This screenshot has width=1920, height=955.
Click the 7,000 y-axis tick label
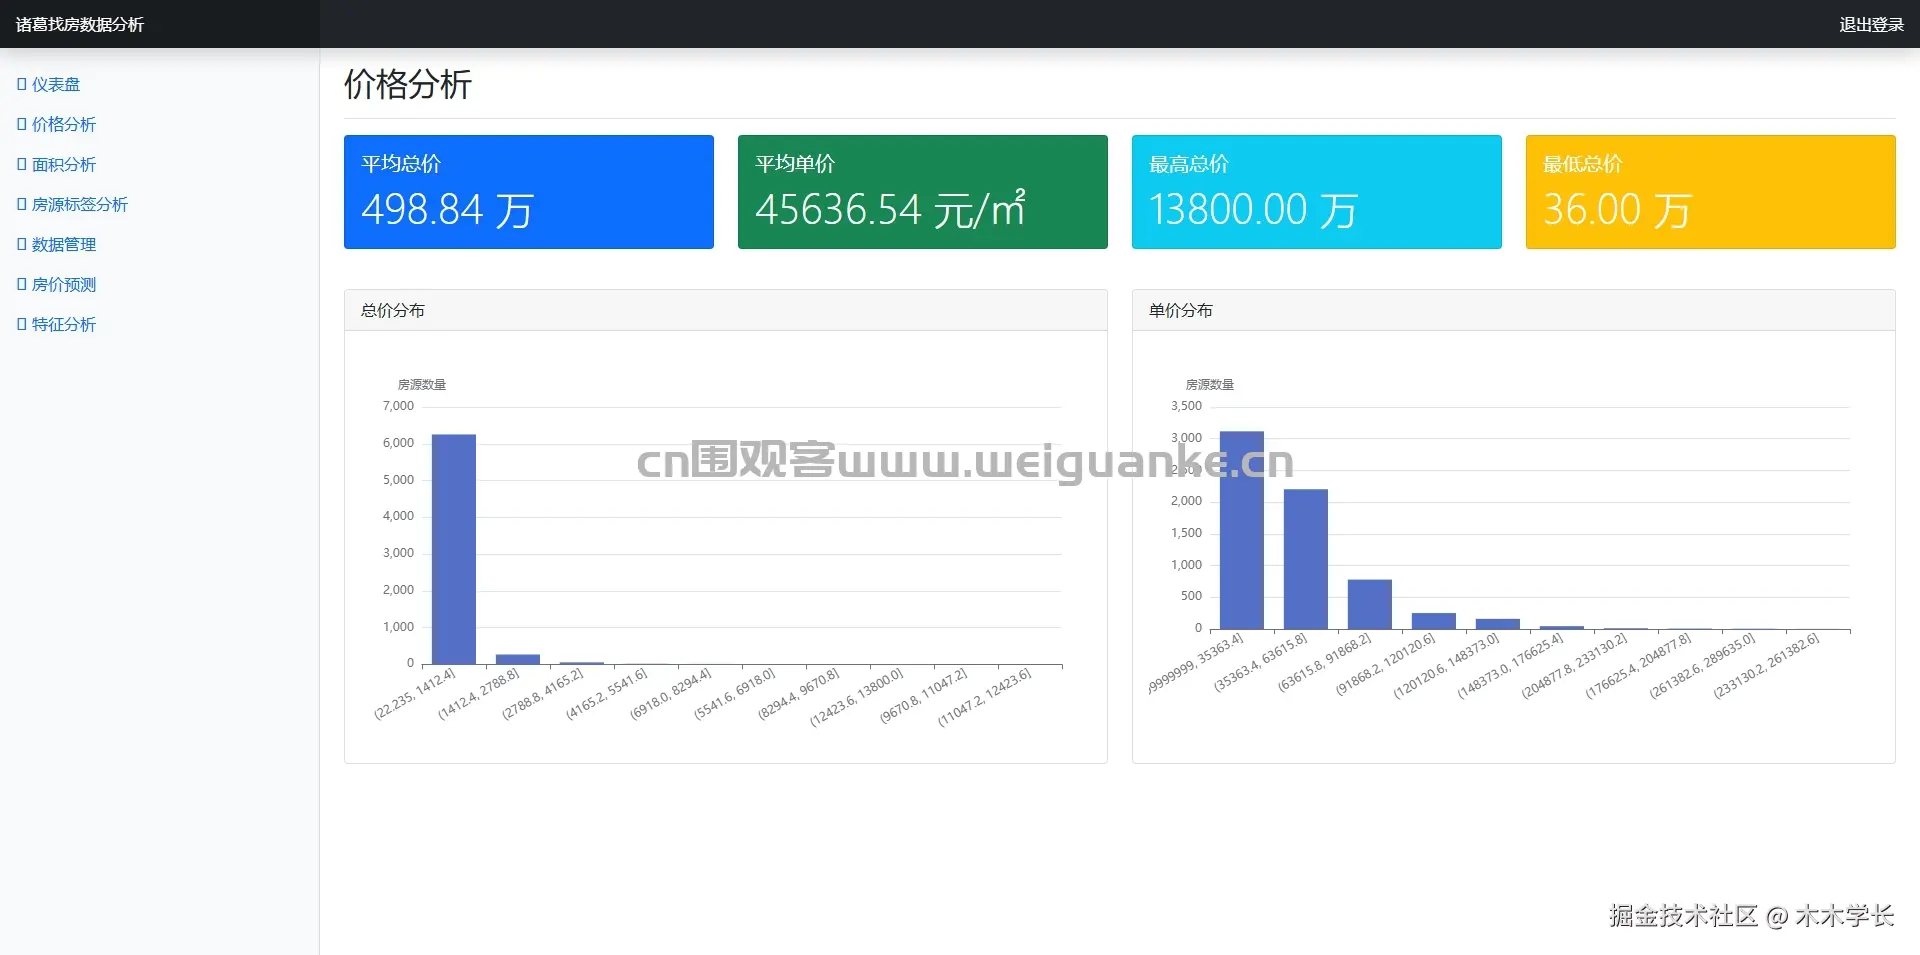[398, 406]
